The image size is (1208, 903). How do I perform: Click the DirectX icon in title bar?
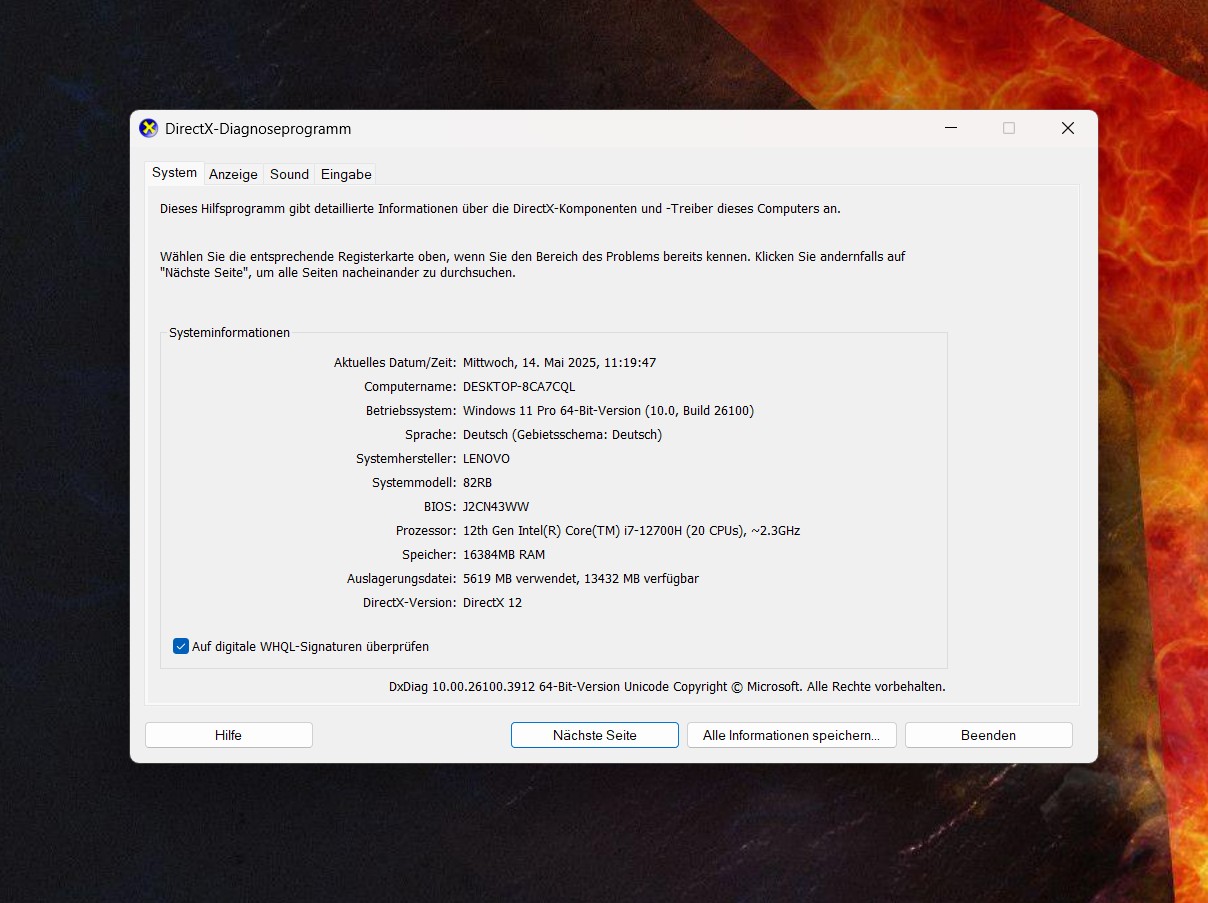coord(149,128)
